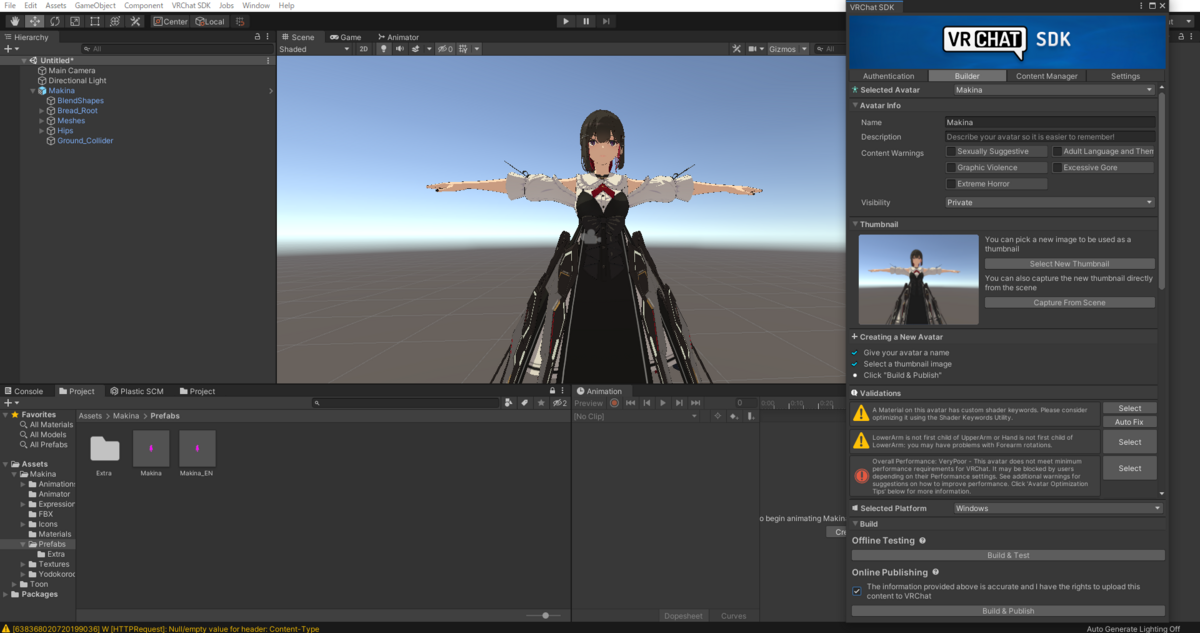The image size is (1200, 633).
Task: Select the Move tool
Action: pos(34,21)
